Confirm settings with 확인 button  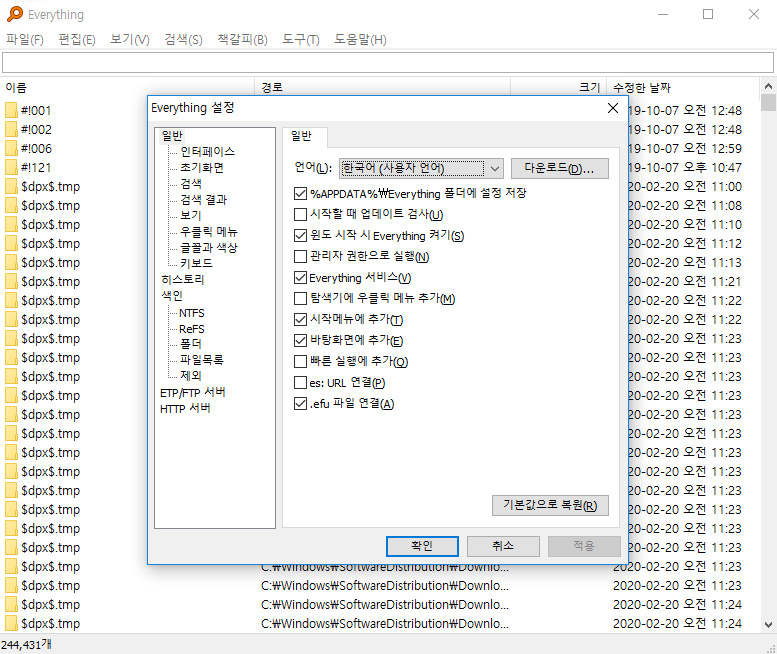tap(422, 546)
